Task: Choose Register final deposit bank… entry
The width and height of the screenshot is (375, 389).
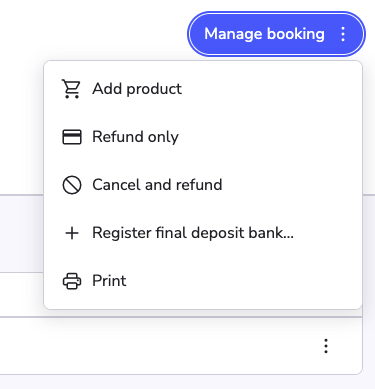Action: click(203, 233)
